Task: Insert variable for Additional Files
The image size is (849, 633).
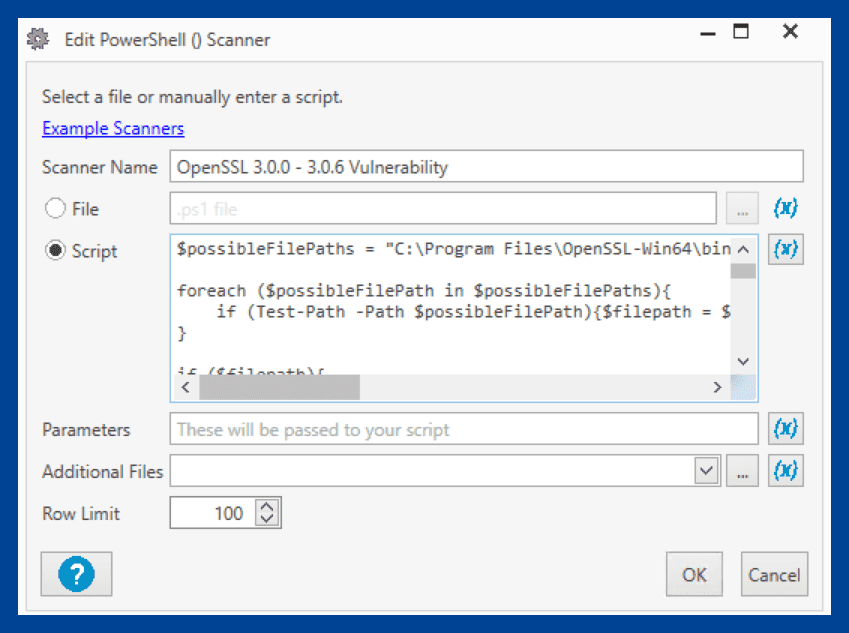Action: click(x=785, y=471)
